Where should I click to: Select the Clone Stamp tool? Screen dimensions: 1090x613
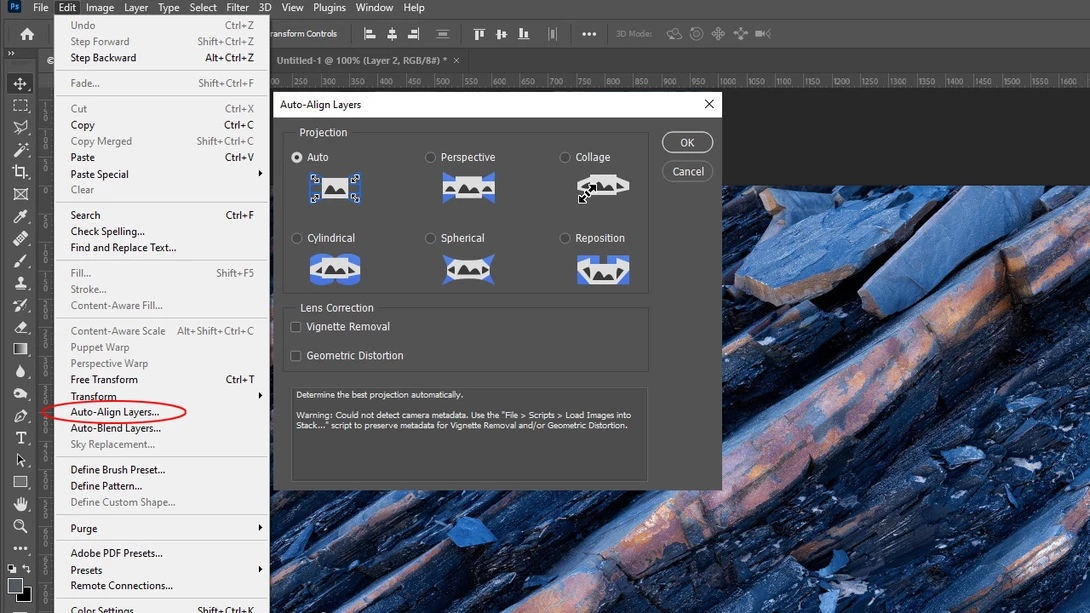[20, 283]
